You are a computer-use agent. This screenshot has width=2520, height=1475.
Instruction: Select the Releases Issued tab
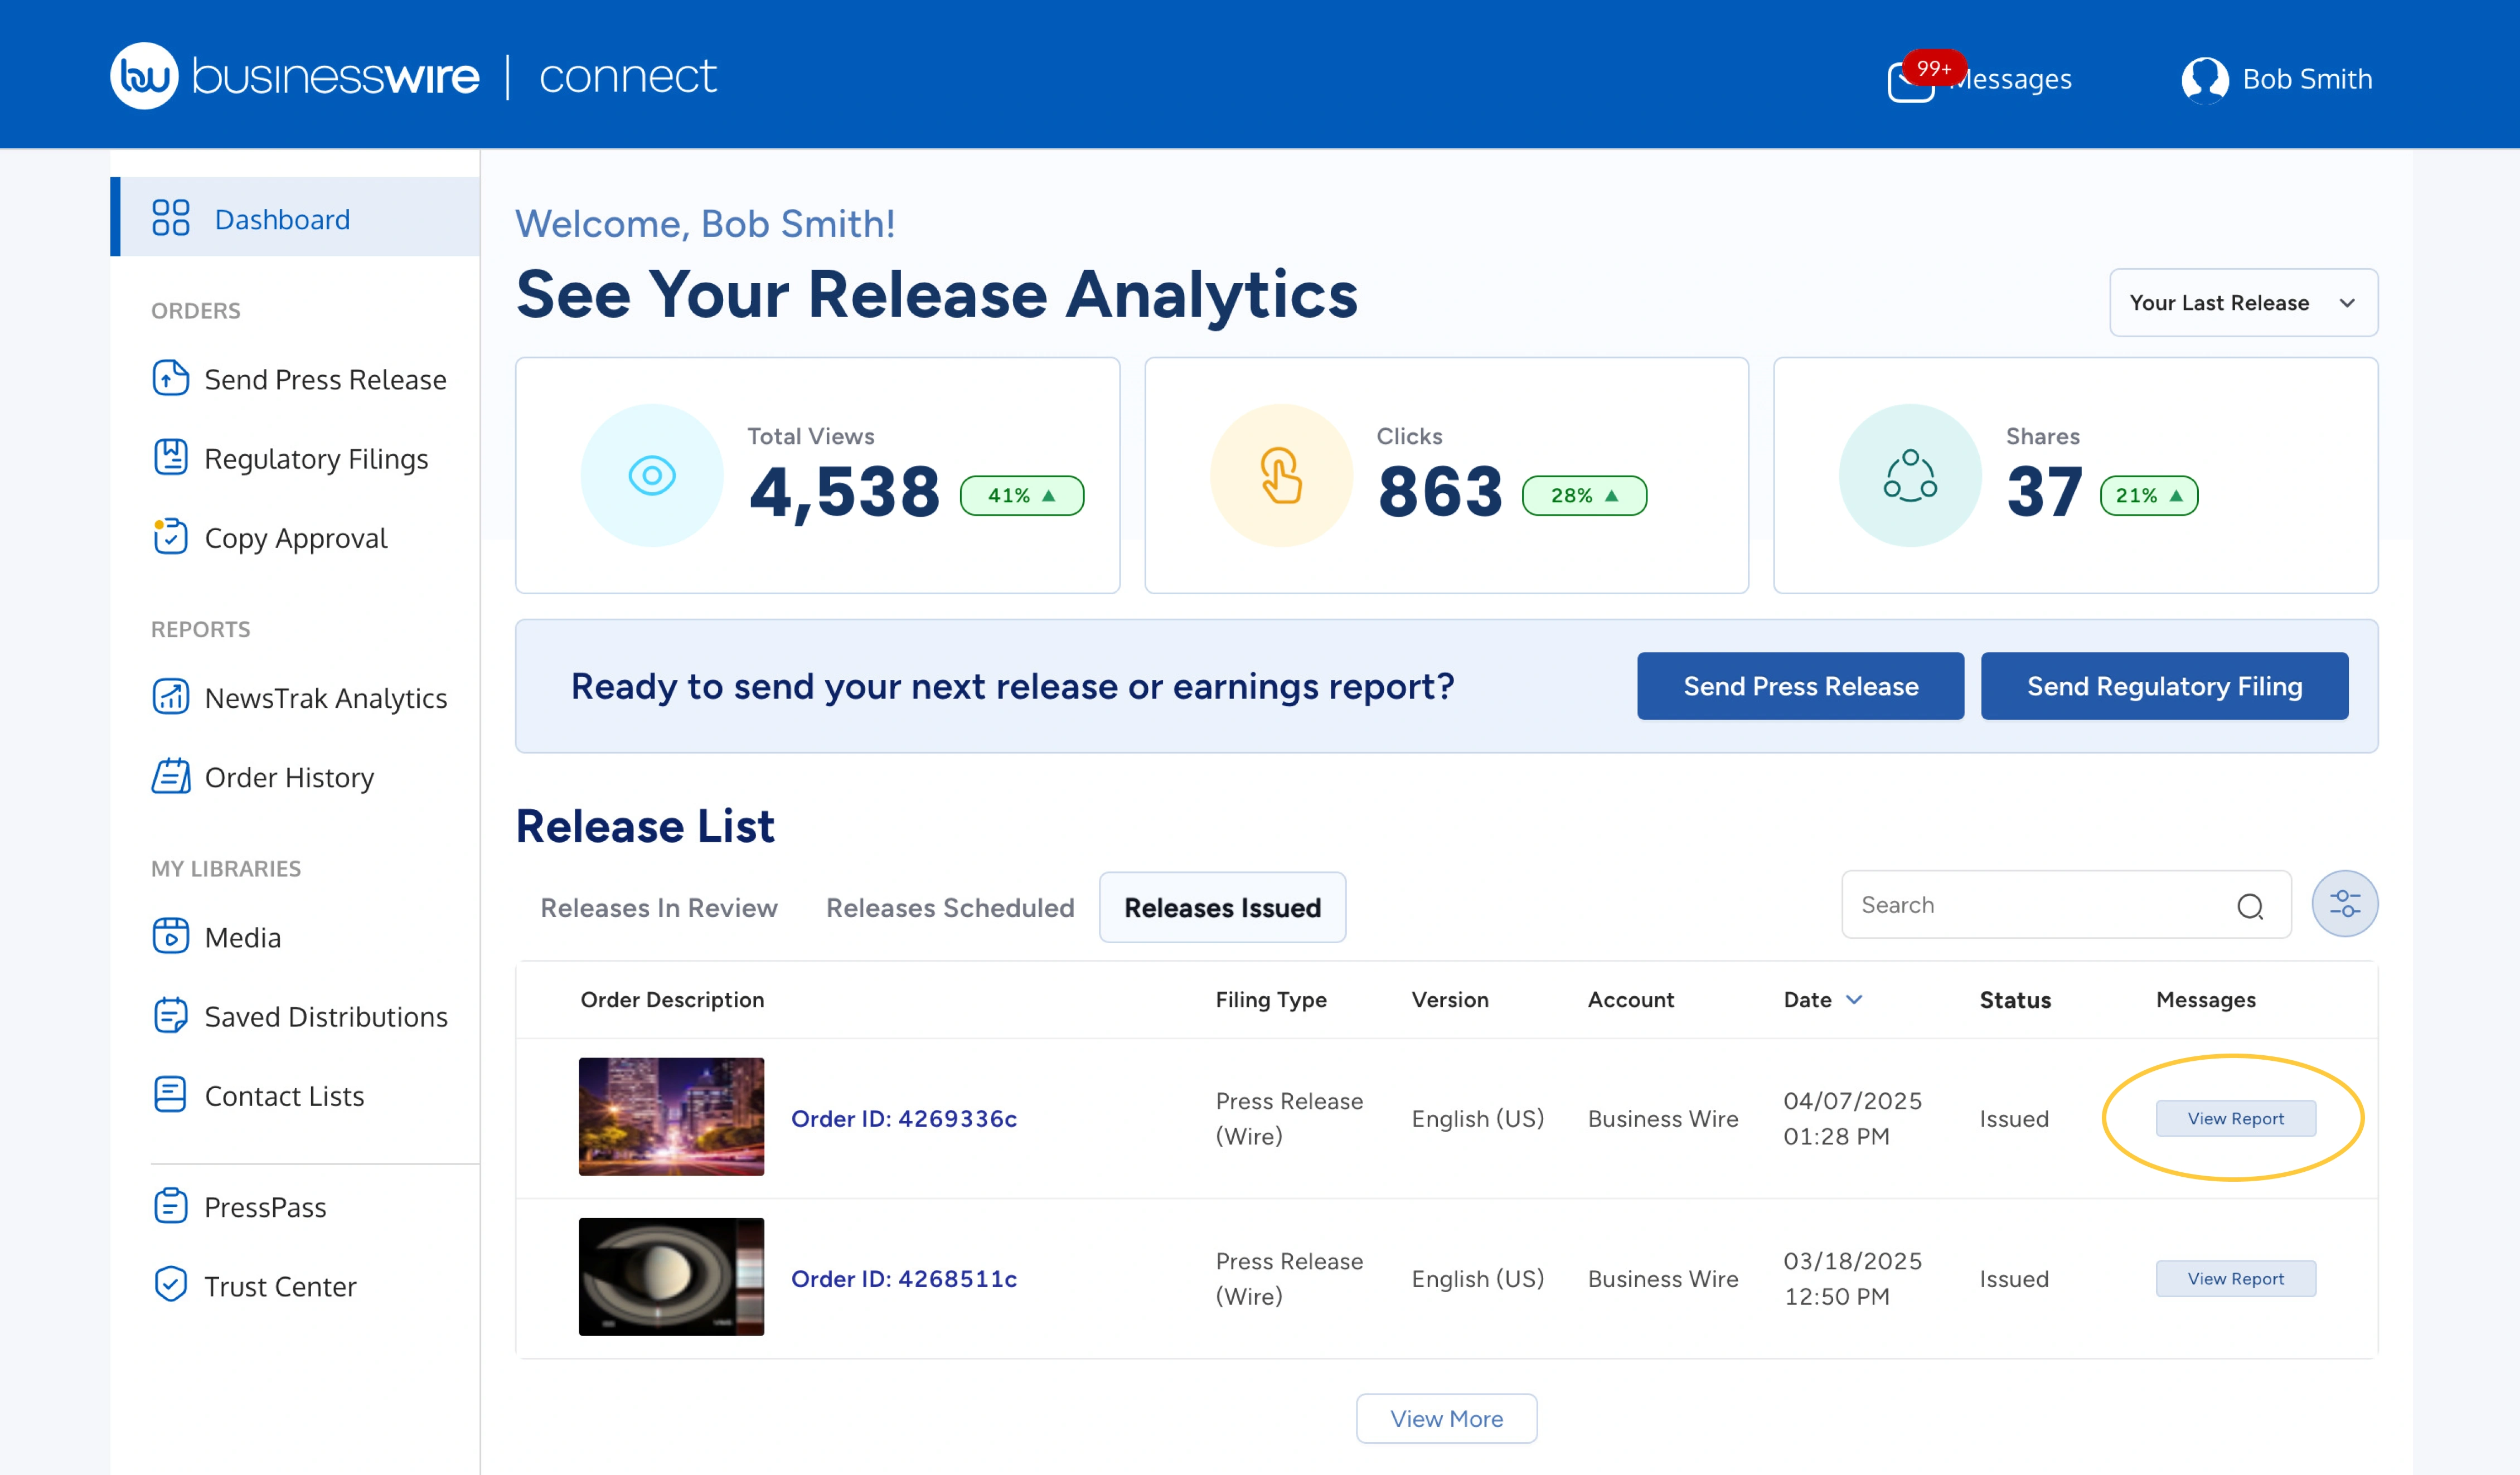tap(1222, 908)
